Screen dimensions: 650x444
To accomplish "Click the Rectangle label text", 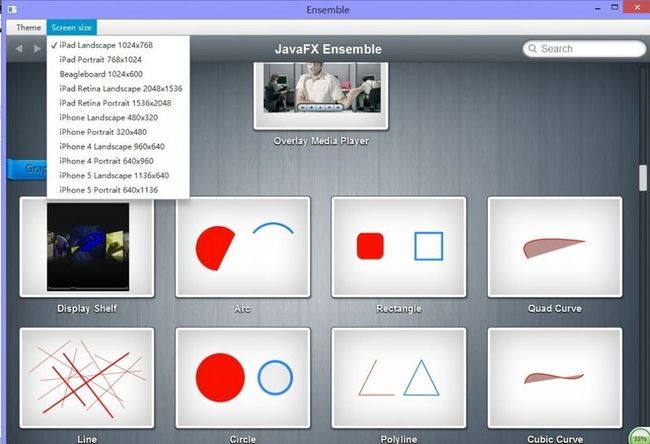I will (399, 308).
